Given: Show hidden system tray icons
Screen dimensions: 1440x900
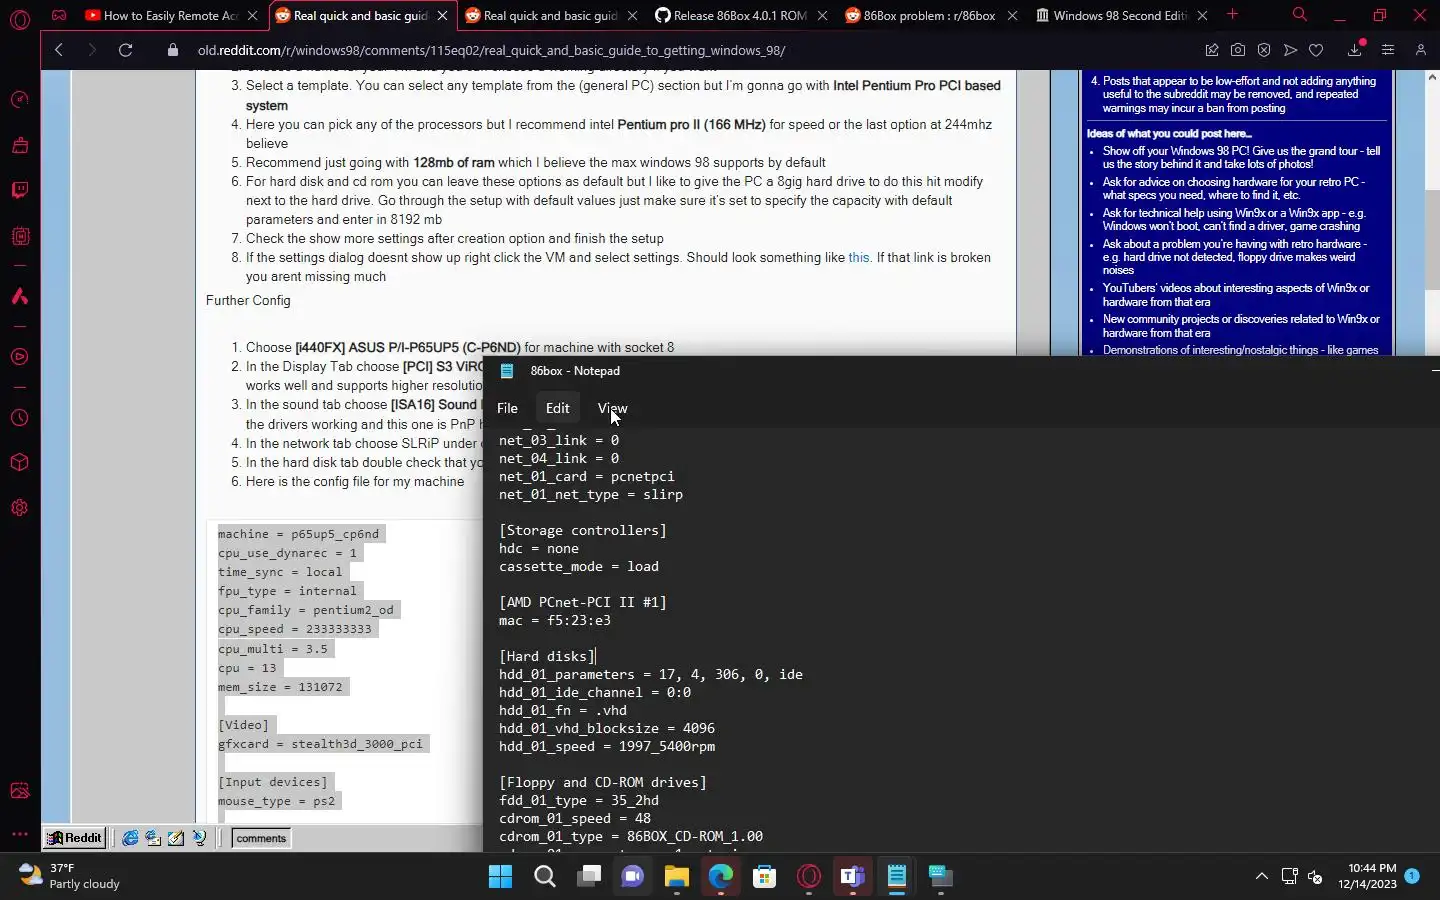Looking at the screenshot, I should pos(1261,877).
